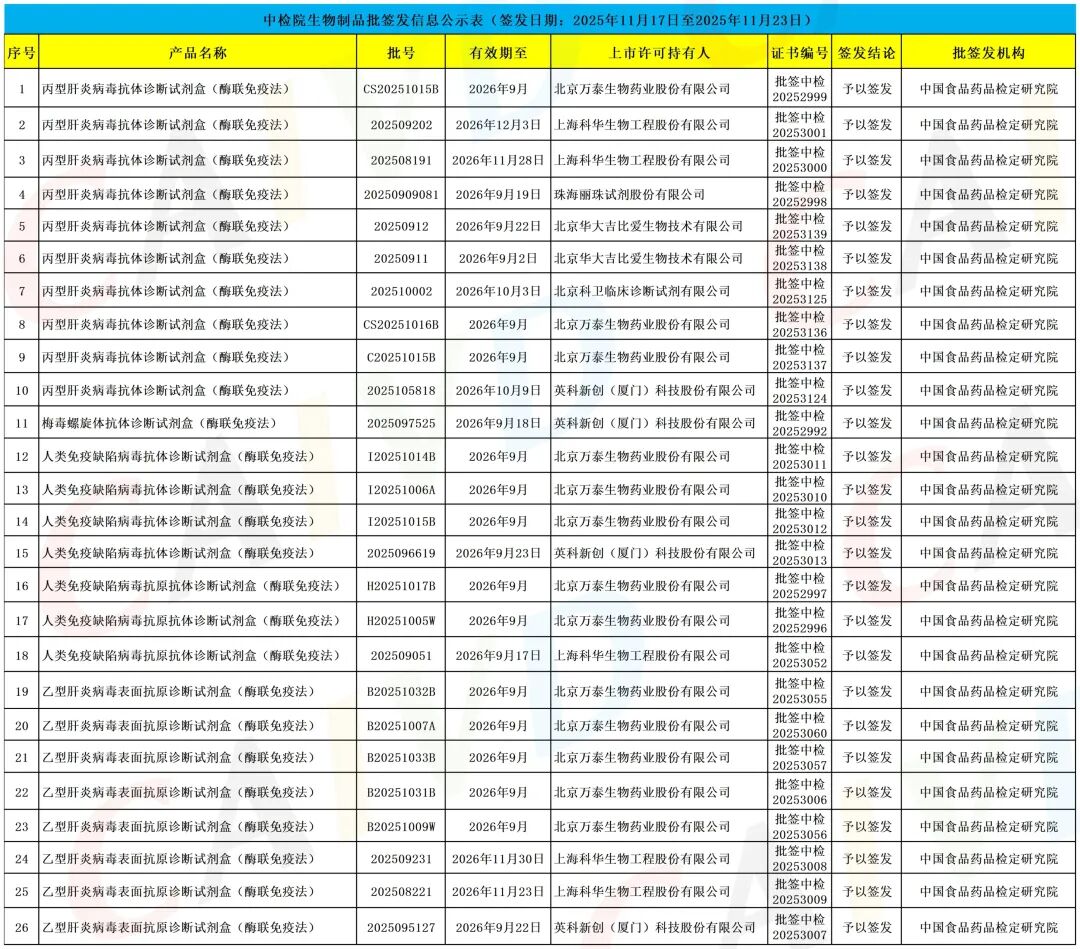Click batch number B20251007A

pyautogui.click(x=401, y=725)
